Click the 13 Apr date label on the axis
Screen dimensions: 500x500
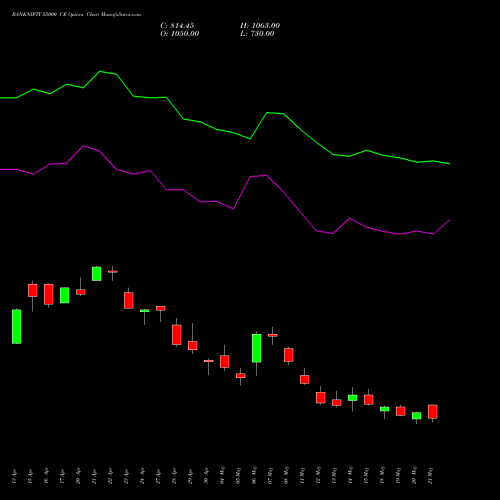pyautogui.click(x=14, y=476)
